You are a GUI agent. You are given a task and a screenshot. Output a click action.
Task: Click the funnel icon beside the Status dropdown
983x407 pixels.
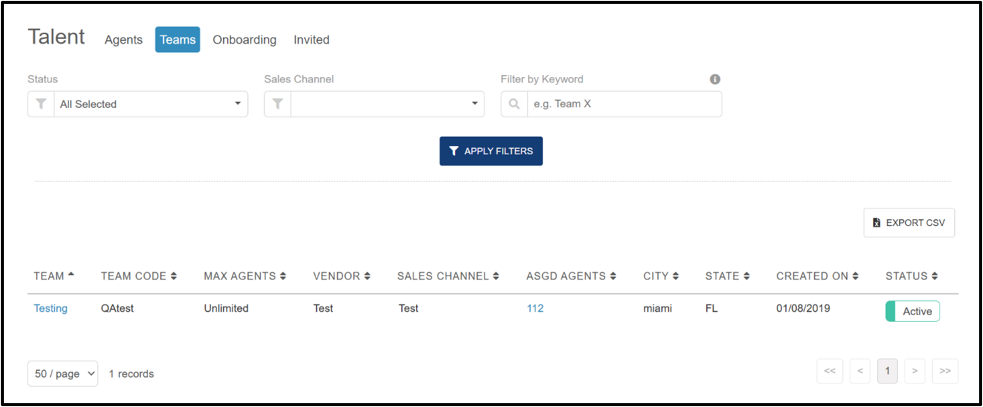coord(41,104)
